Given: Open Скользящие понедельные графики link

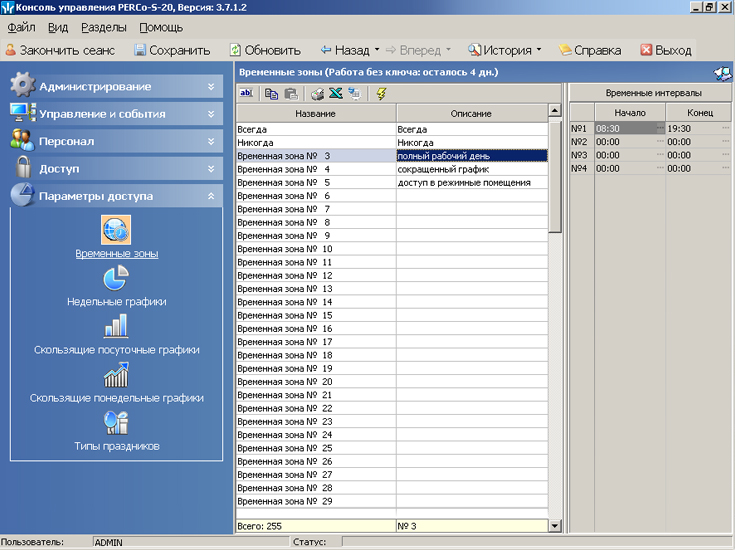Looking at the screenshot, I should (117, 398).
